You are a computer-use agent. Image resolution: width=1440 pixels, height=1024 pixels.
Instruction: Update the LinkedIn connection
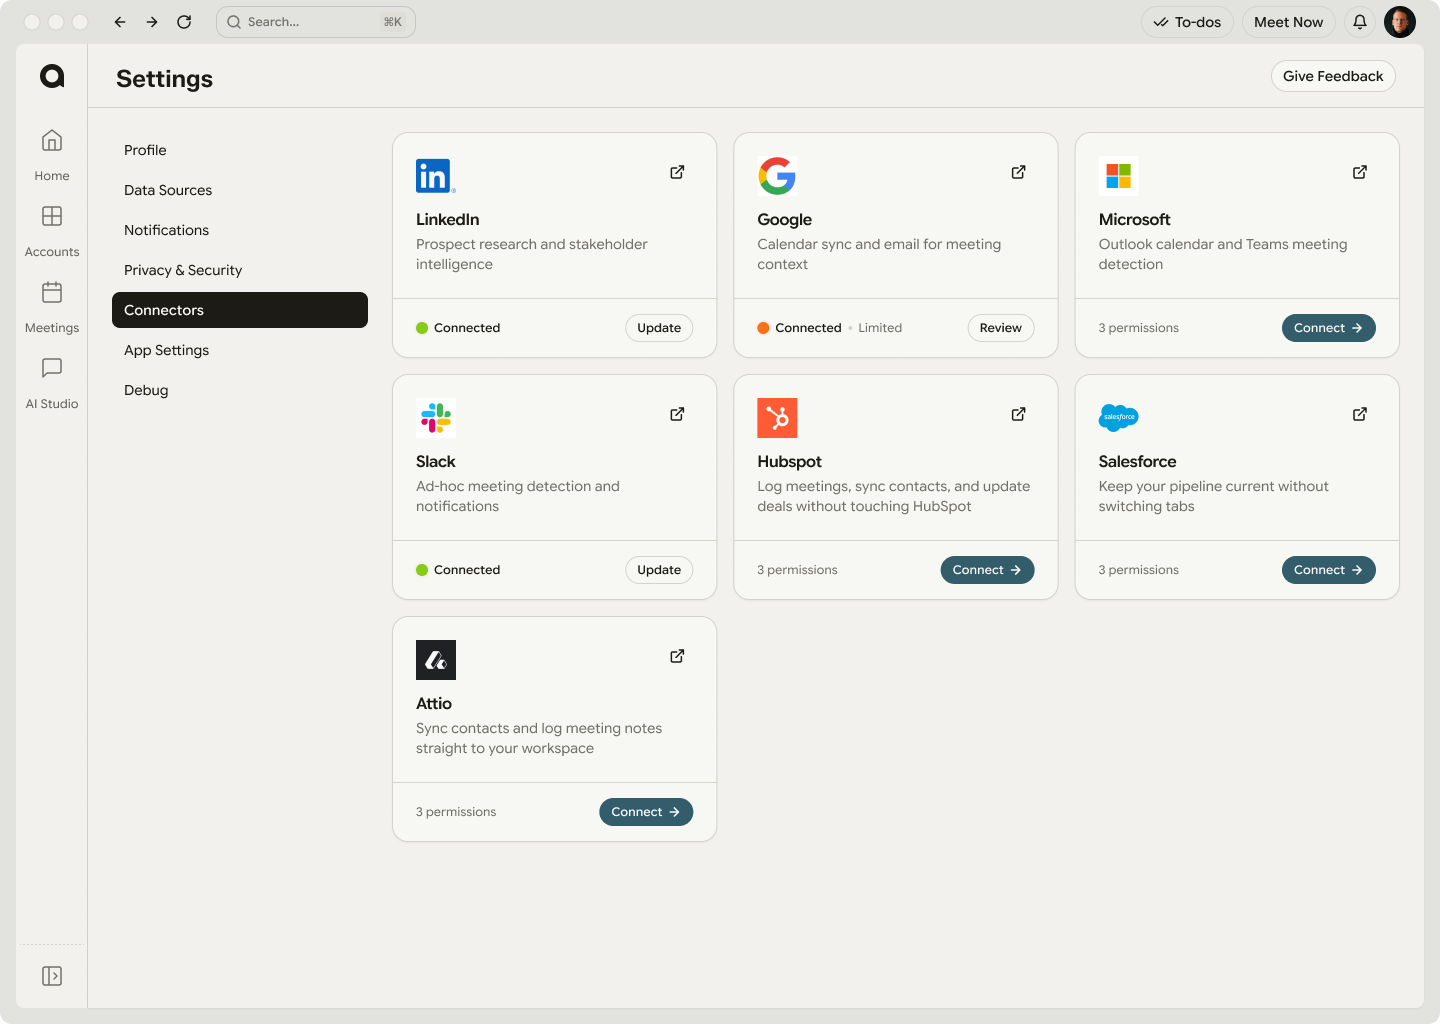[659, 328]
